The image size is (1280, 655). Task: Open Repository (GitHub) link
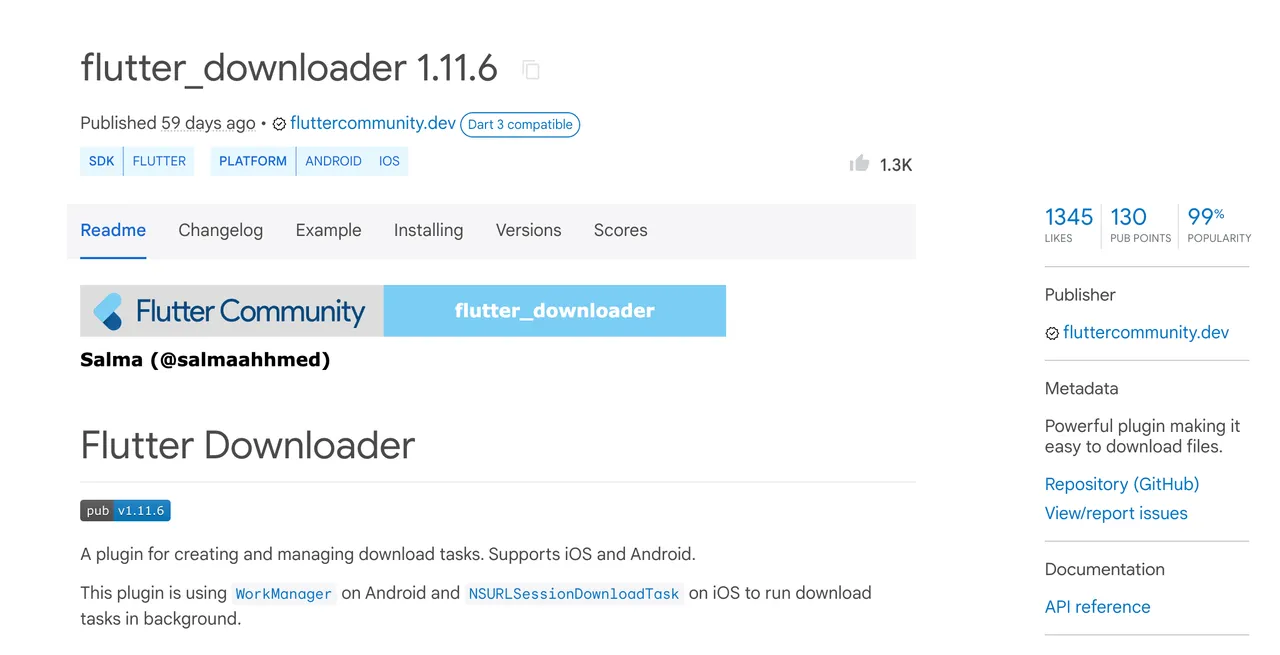pyautogui.click(x=1121, y=484)
